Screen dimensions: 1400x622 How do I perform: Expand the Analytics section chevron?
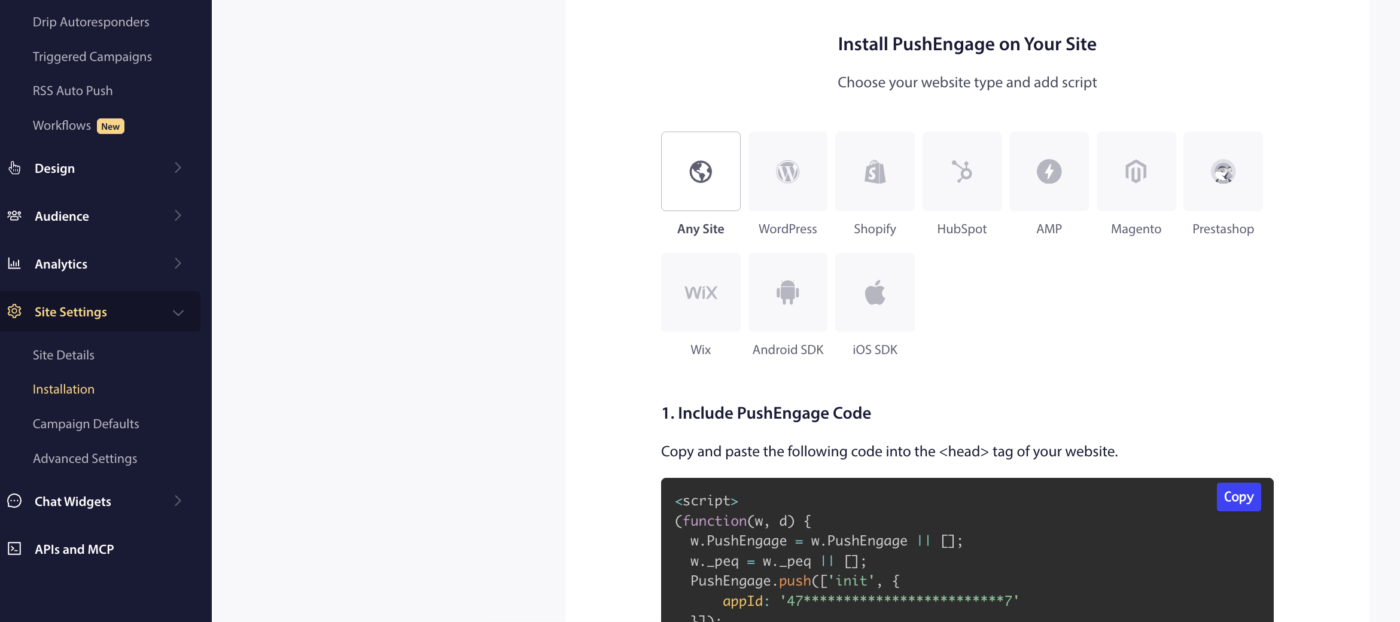[x=178, y=264]
